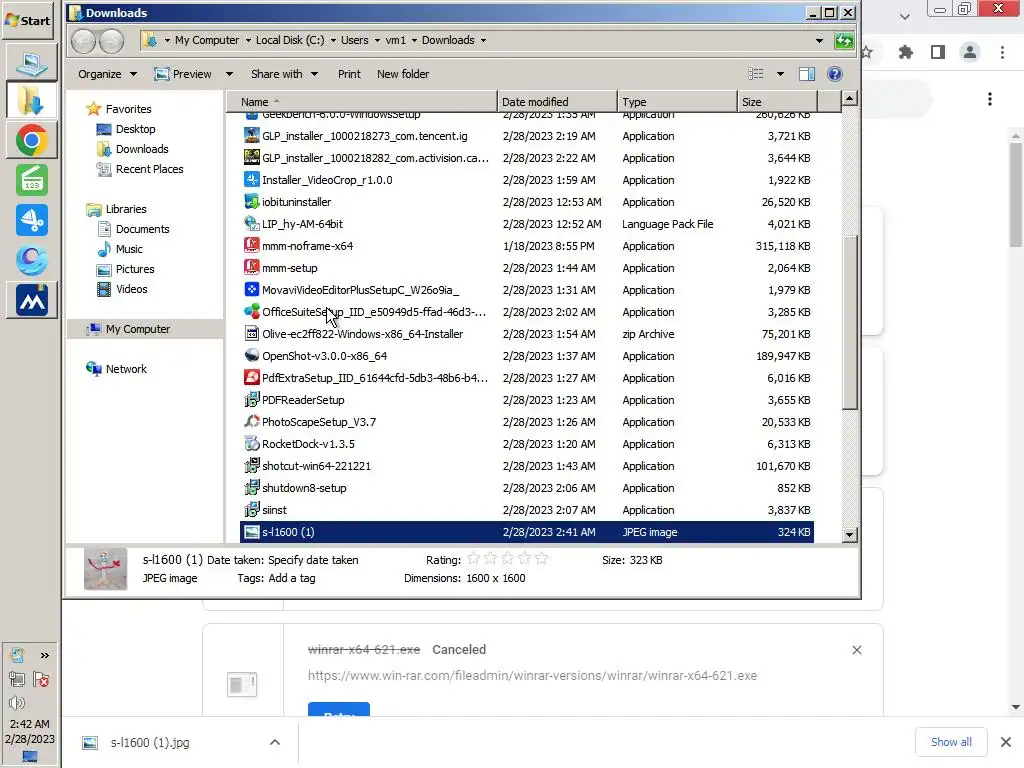Screen dimensions: 1024x768
Task: Click the s-l1600 (1) image thumbnail preview
Action: pos(105,569)
